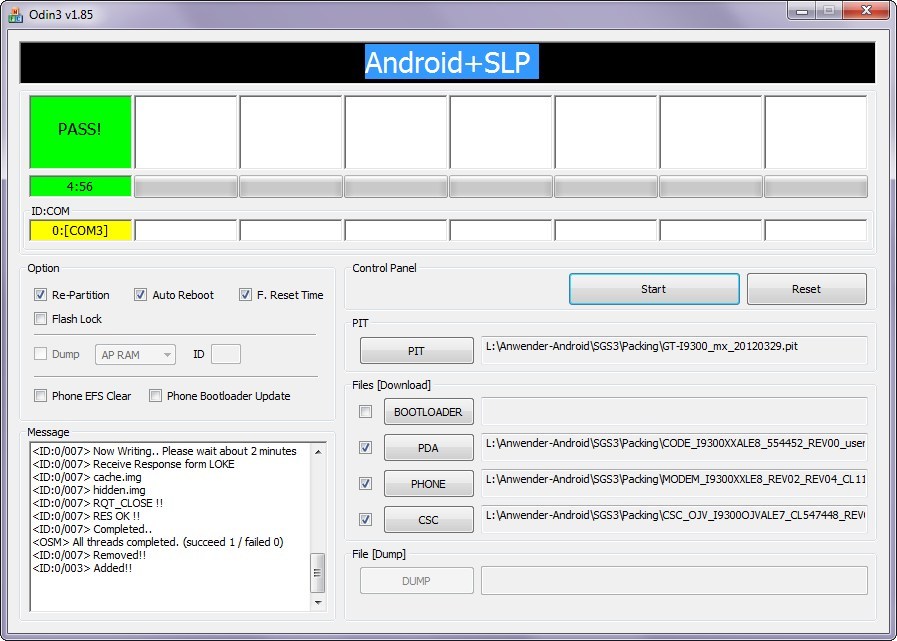The image size is (897, 641).
Task: Click the PDA file button
Action: 428,448
